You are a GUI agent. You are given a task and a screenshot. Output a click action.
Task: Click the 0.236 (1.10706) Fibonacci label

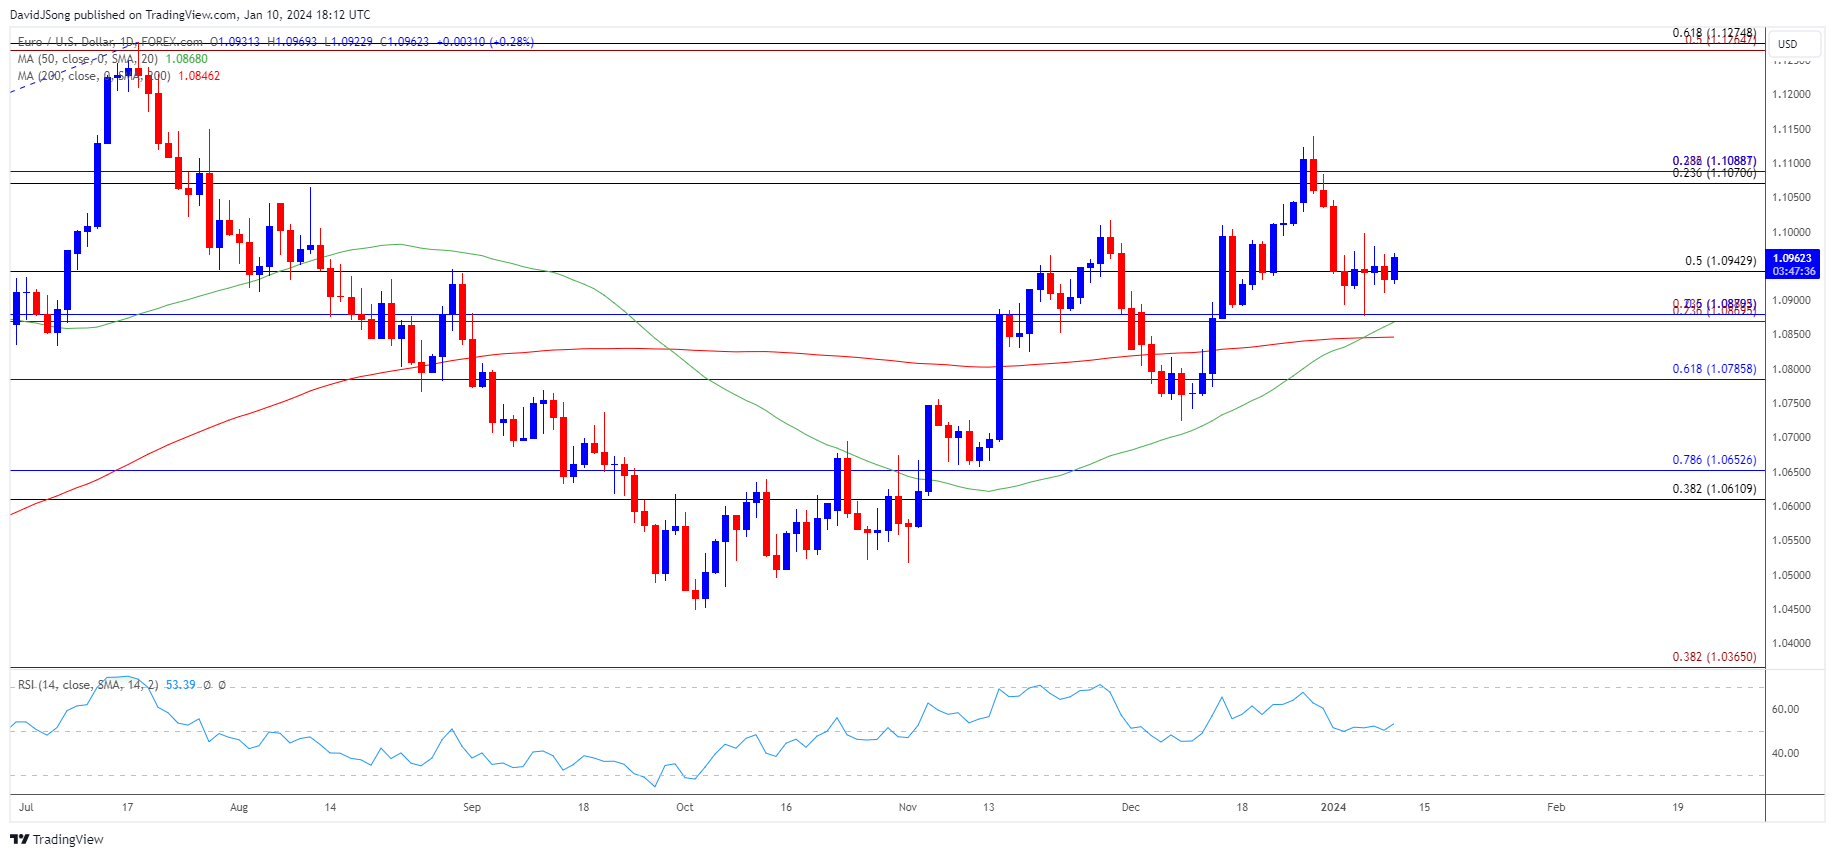(x=1714, y=173)
